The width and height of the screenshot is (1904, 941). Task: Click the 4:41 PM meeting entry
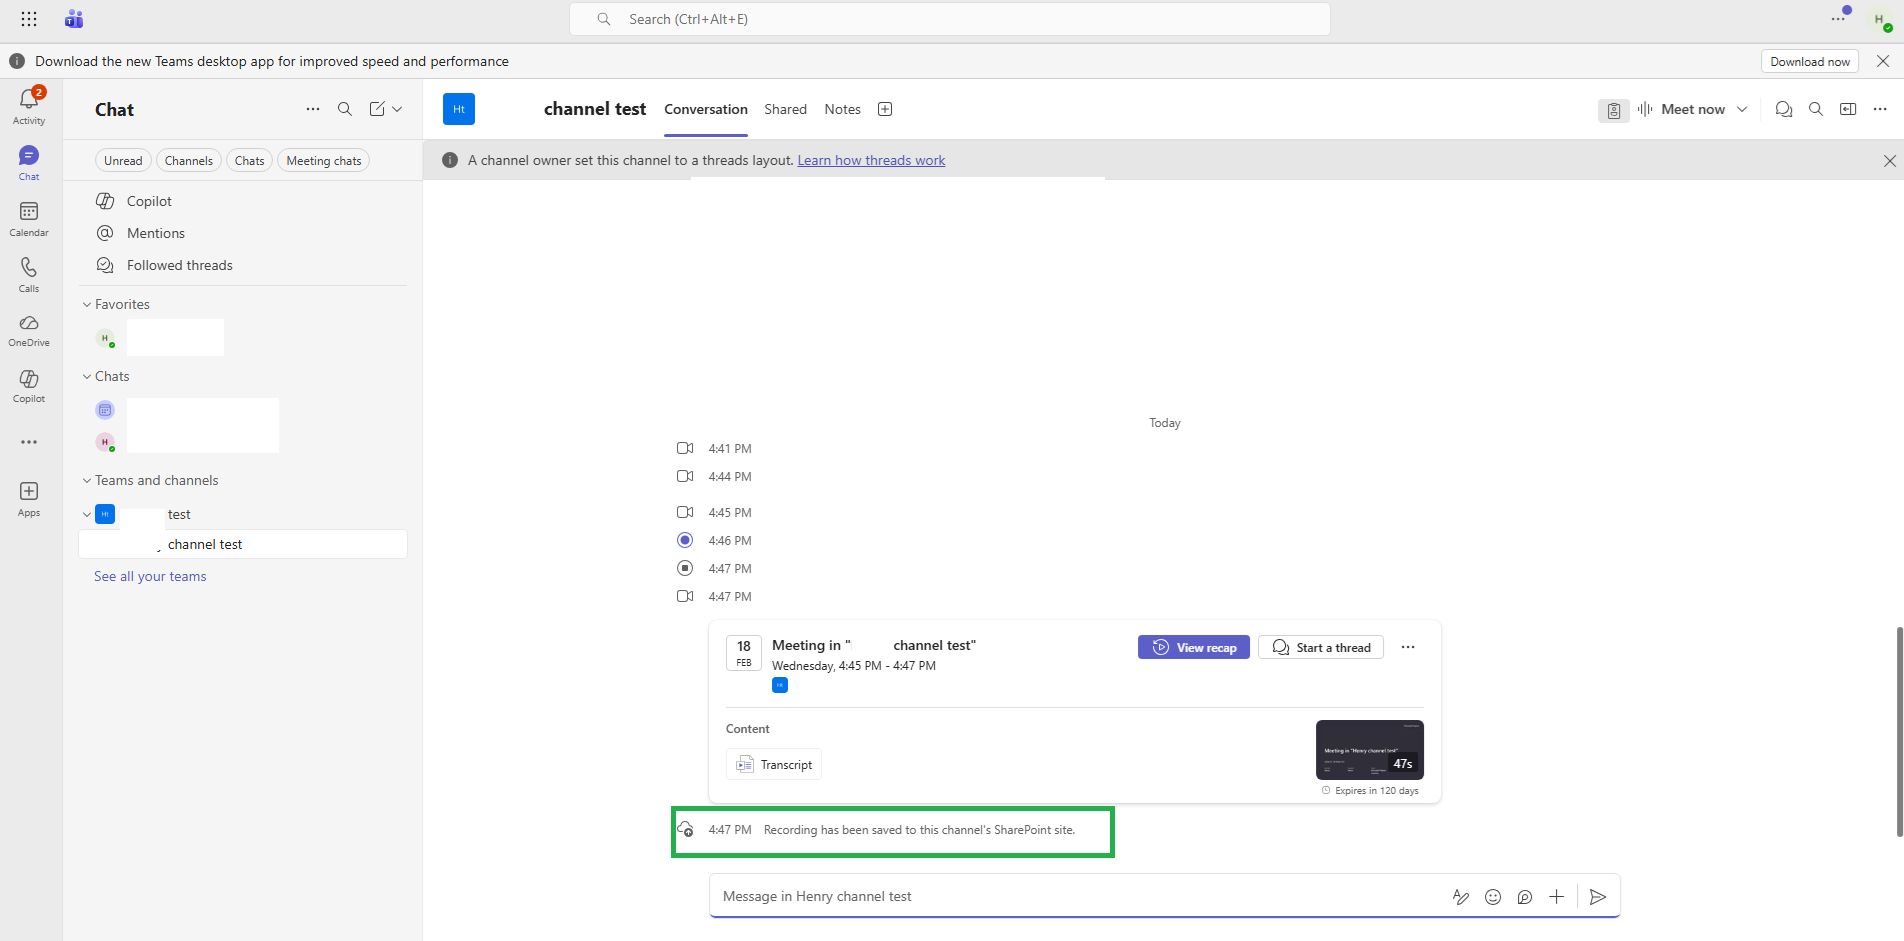[714, 448]
